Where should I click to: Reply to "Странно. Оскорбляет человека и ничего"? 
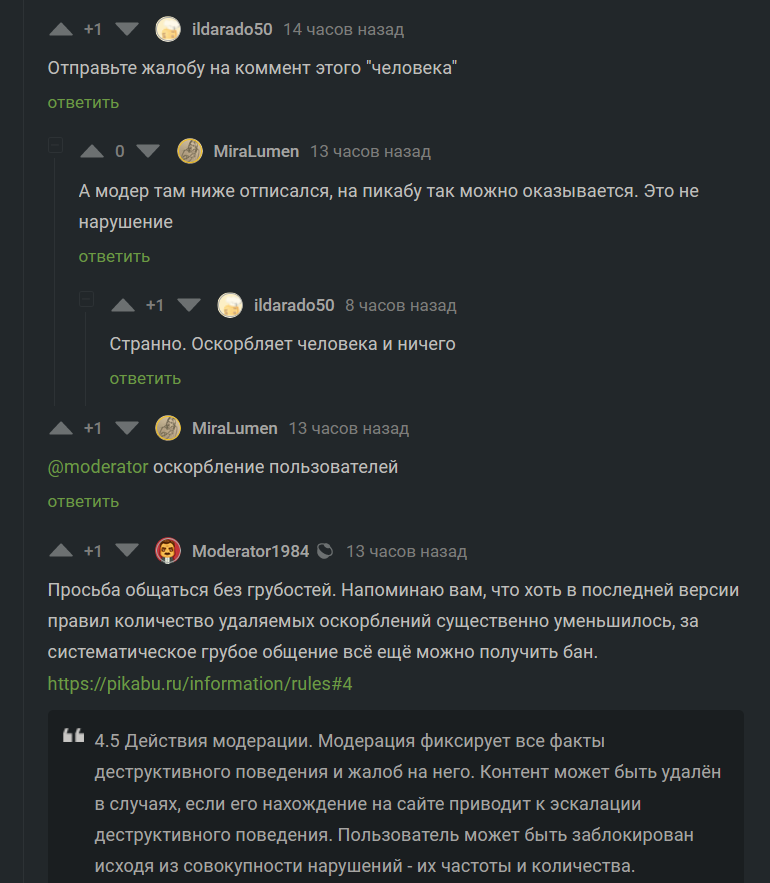click(x=145, y=378)
